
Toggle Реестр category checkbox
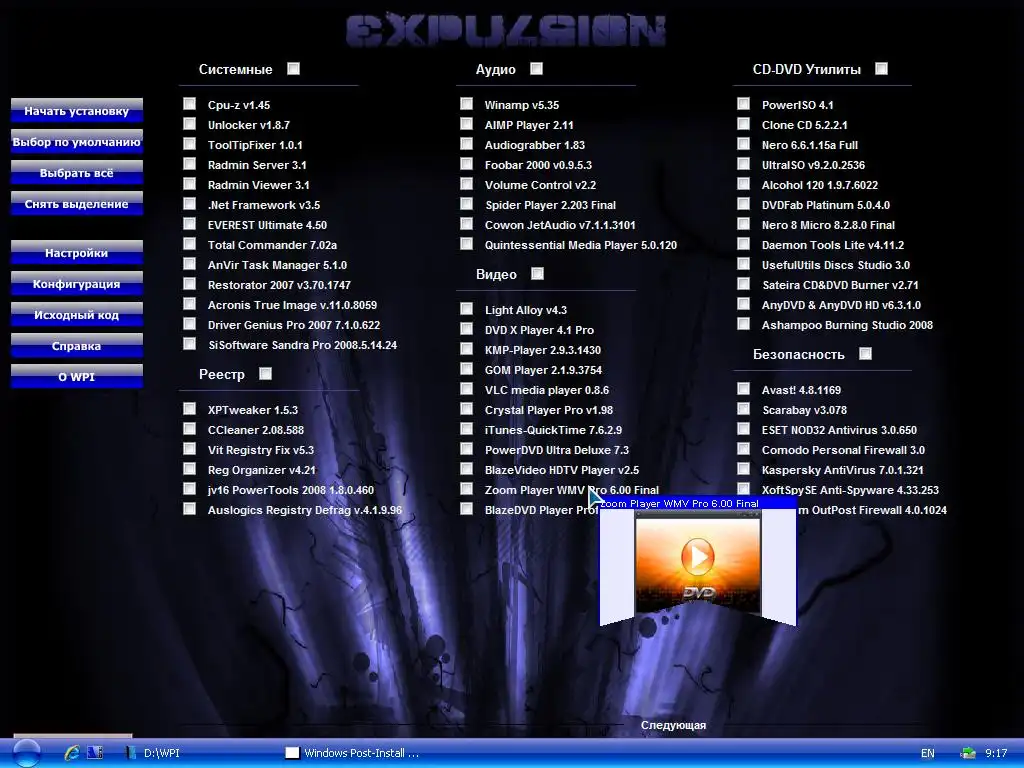(265, 374)
